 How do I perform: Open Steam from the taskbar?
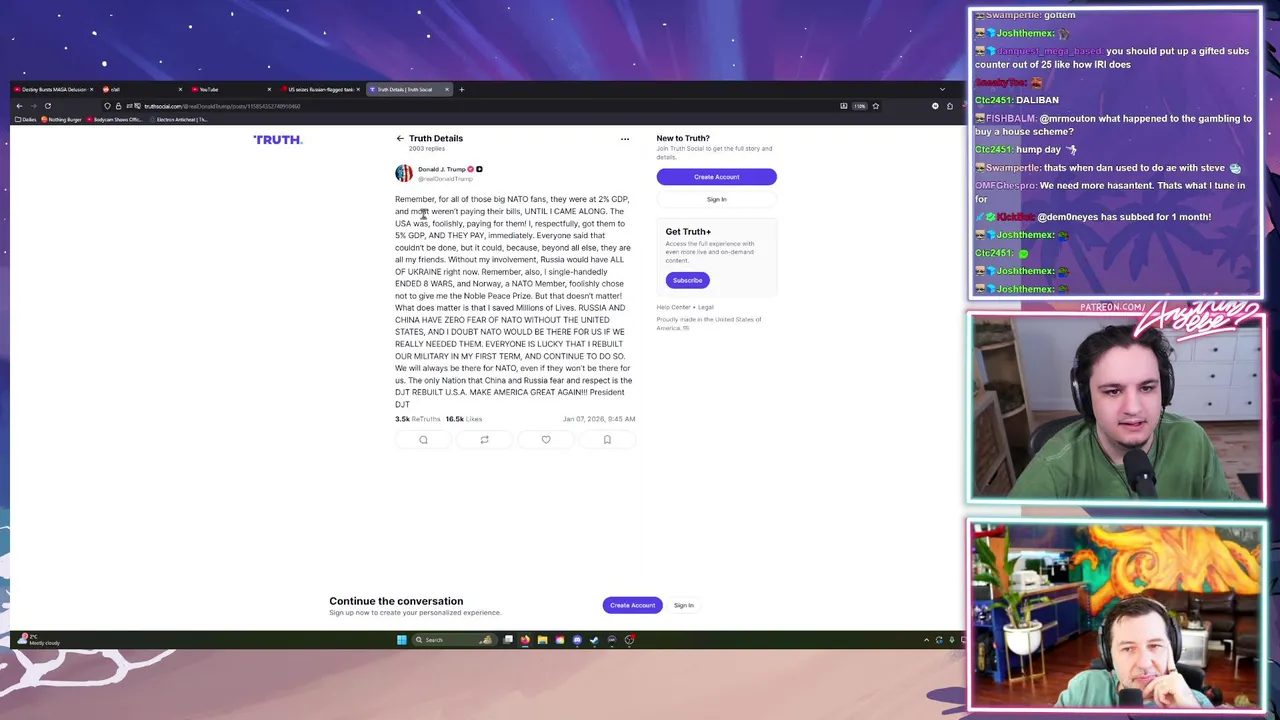(594, 640)
